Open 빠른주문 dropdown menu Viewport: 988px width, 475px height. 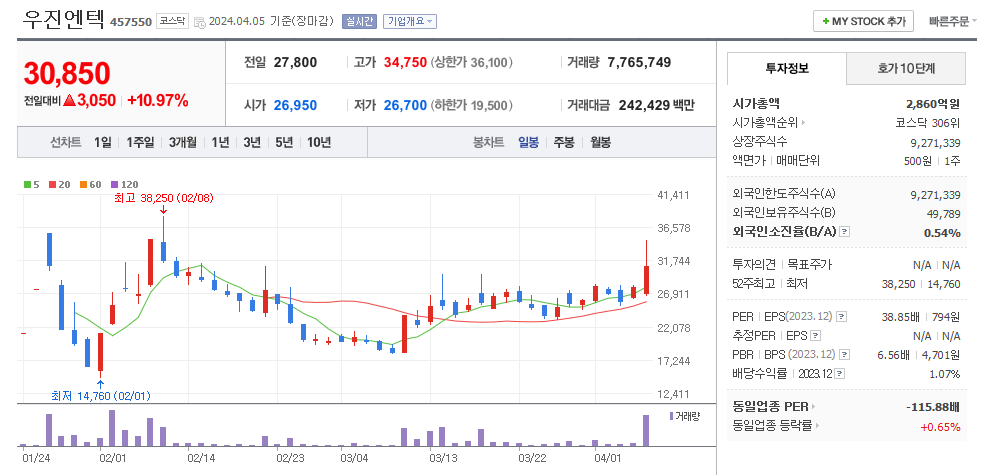[x=953, y=21]
